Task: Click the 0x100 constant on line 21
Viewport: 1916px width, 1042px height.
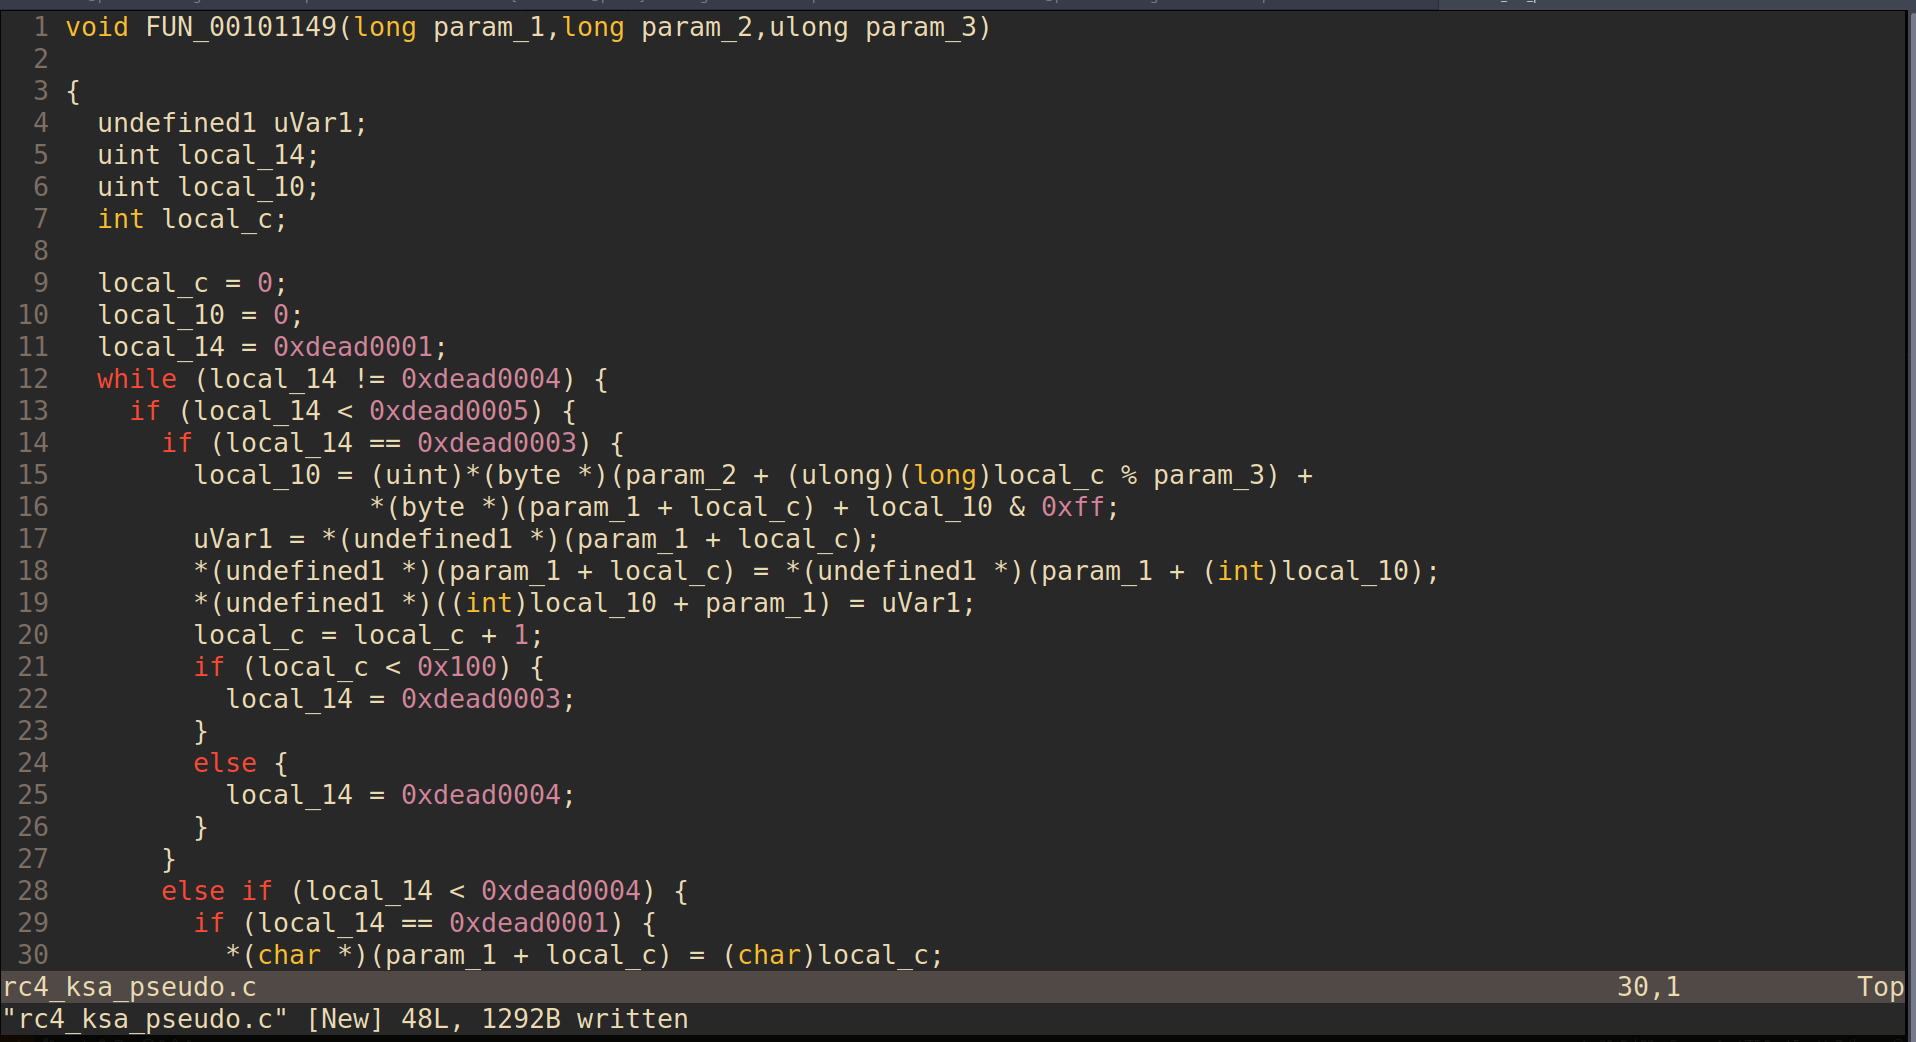Action: [457, 667]
